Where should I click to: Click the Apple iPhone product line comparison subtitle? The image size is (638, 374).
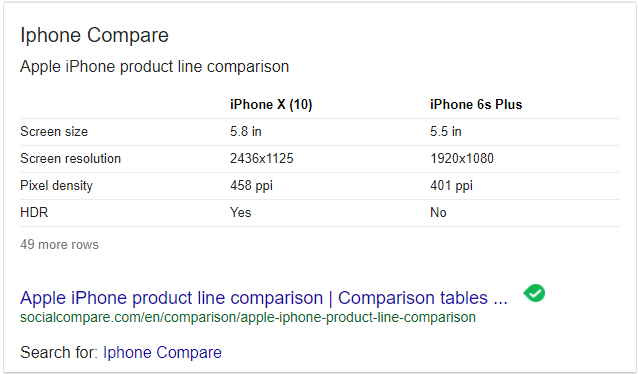[155, 66]
